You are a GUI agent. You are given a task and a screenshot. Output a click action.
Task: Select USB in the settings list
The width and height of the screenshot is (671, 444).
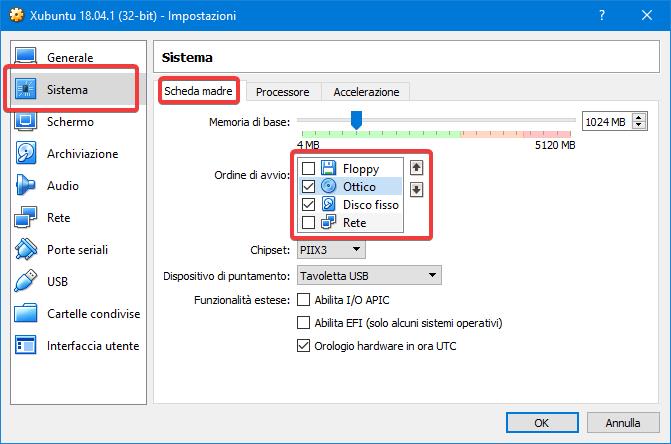pos(78,281)
